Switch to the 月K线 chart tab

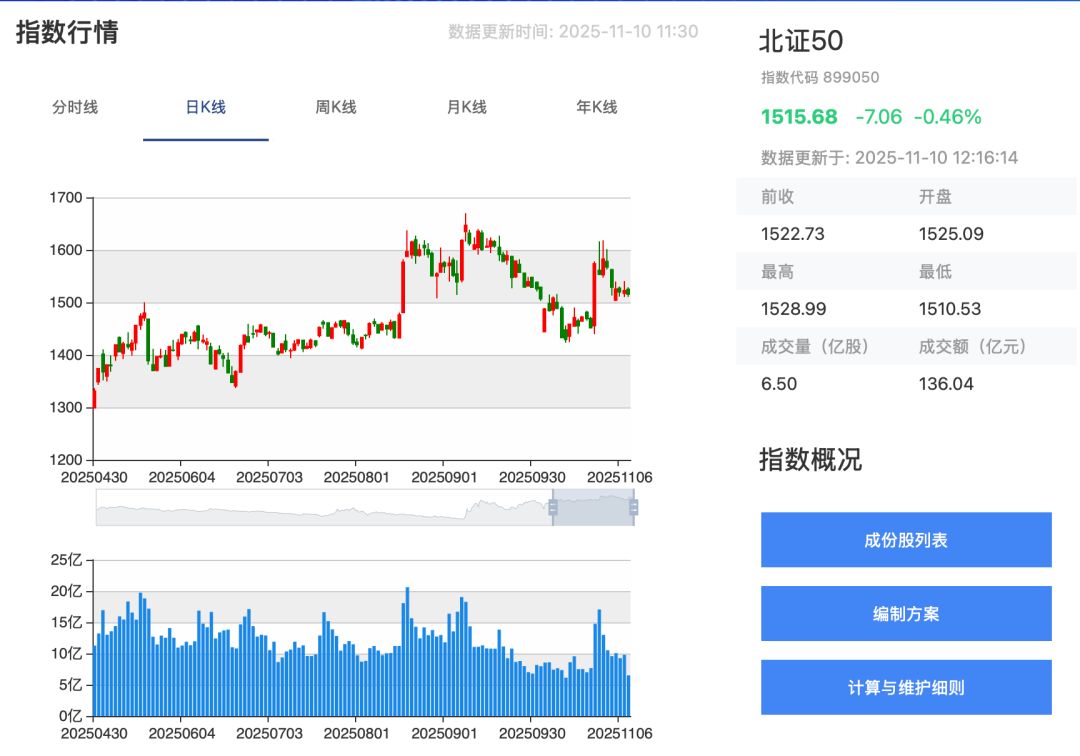click(x=466, y=107)
